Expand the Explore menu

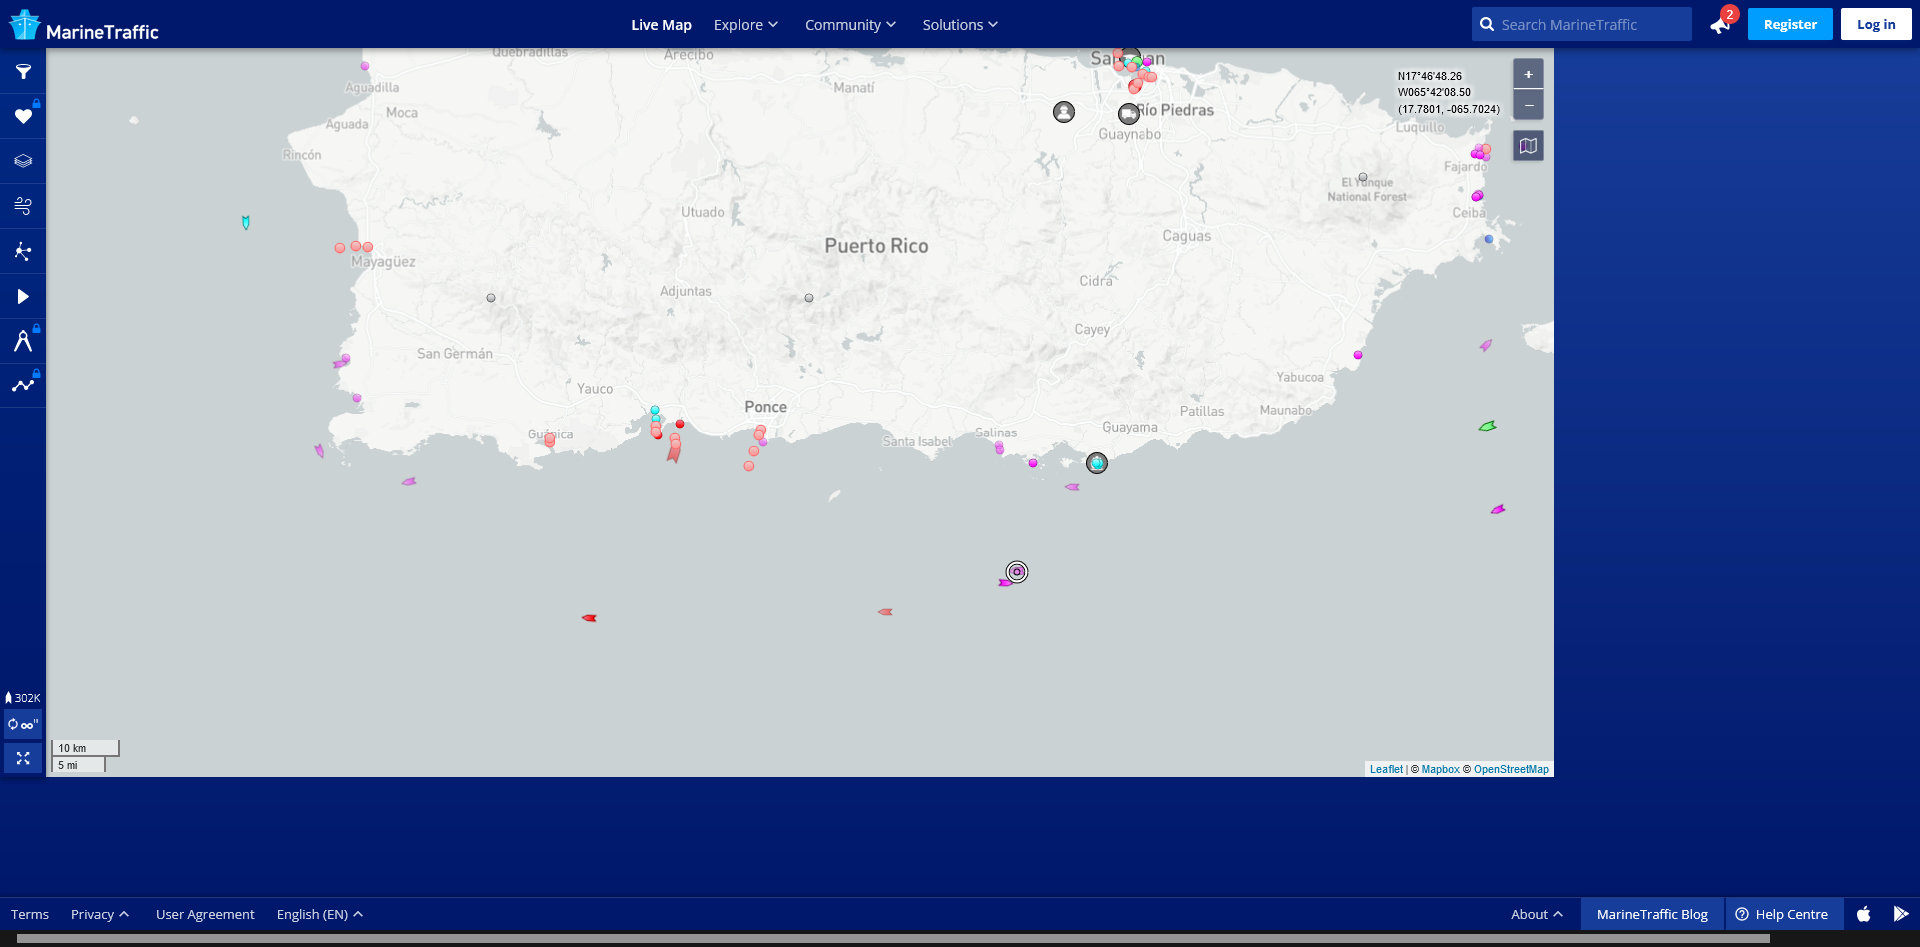pyautogui.click(x=746, y=25)
